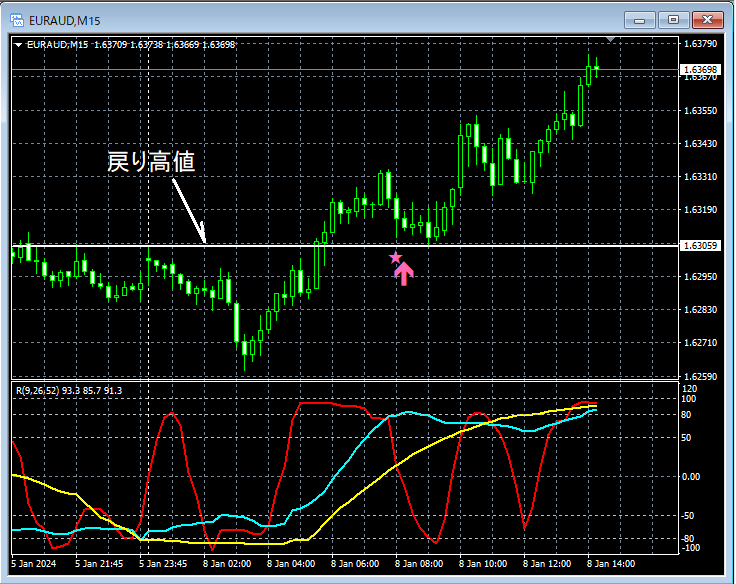The height and width of the screenshot is (584, 736).
Task: Click the 1.63190 price scale value
Action: click(x=700, y=210)
